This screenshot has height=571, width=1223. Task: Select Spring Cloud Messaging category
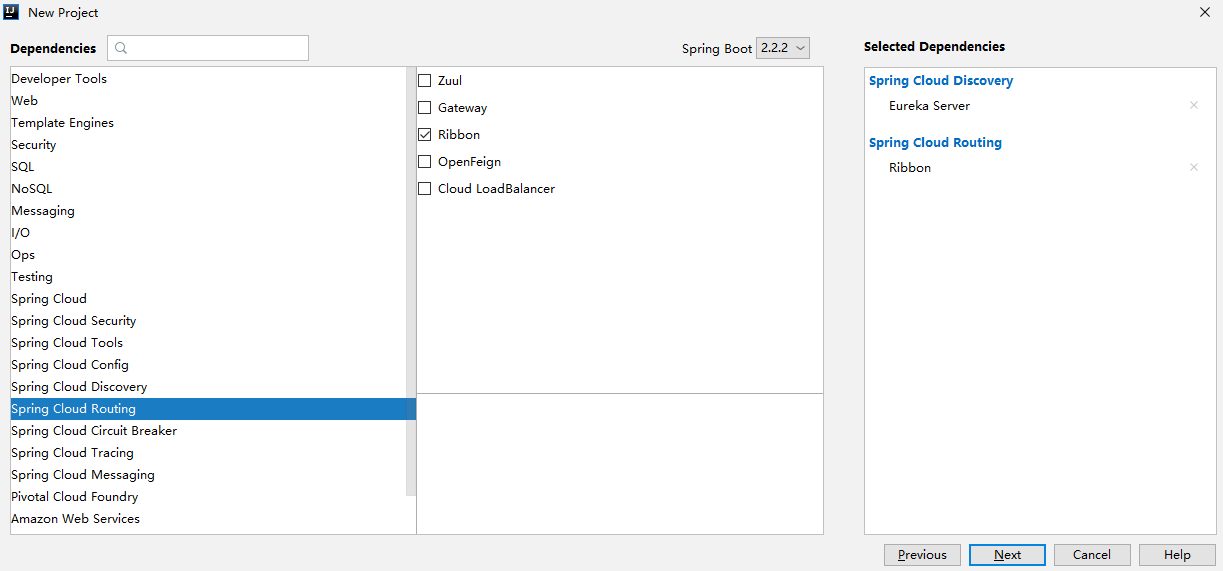(208, 475)
